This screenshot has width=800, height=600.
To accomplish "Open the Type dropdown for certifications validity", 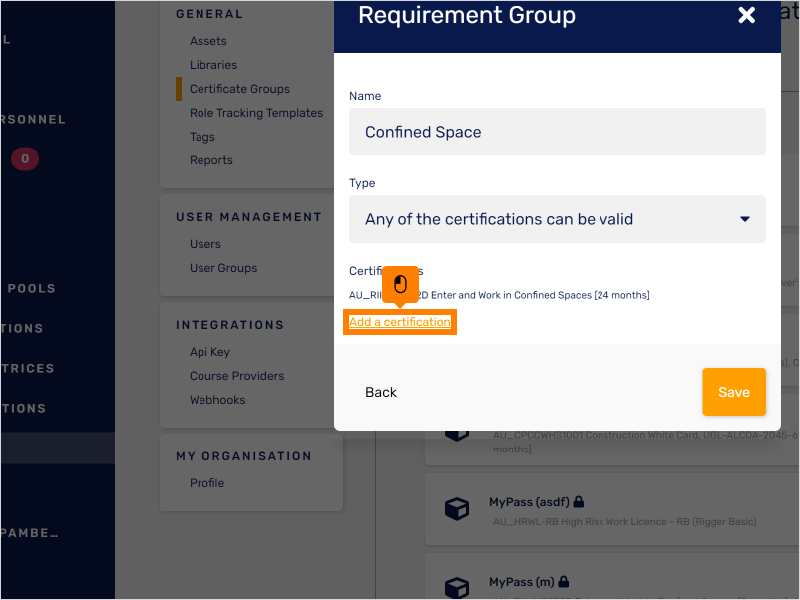I will pyautogui.click(x=557, y=218).
